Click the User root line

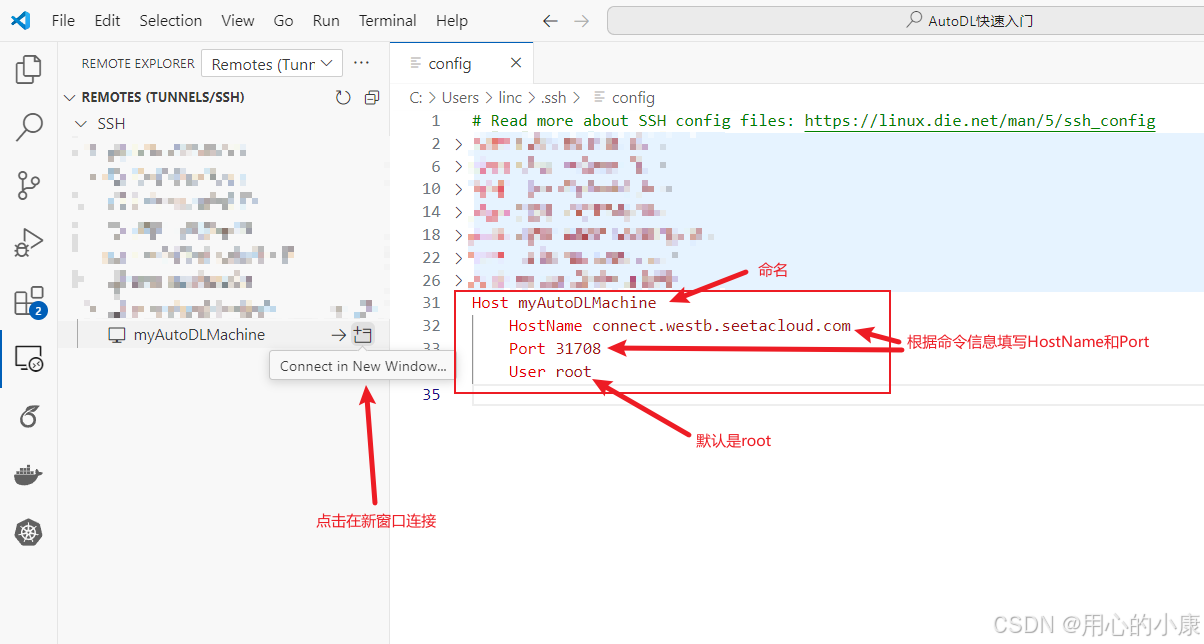pos(550,372)
